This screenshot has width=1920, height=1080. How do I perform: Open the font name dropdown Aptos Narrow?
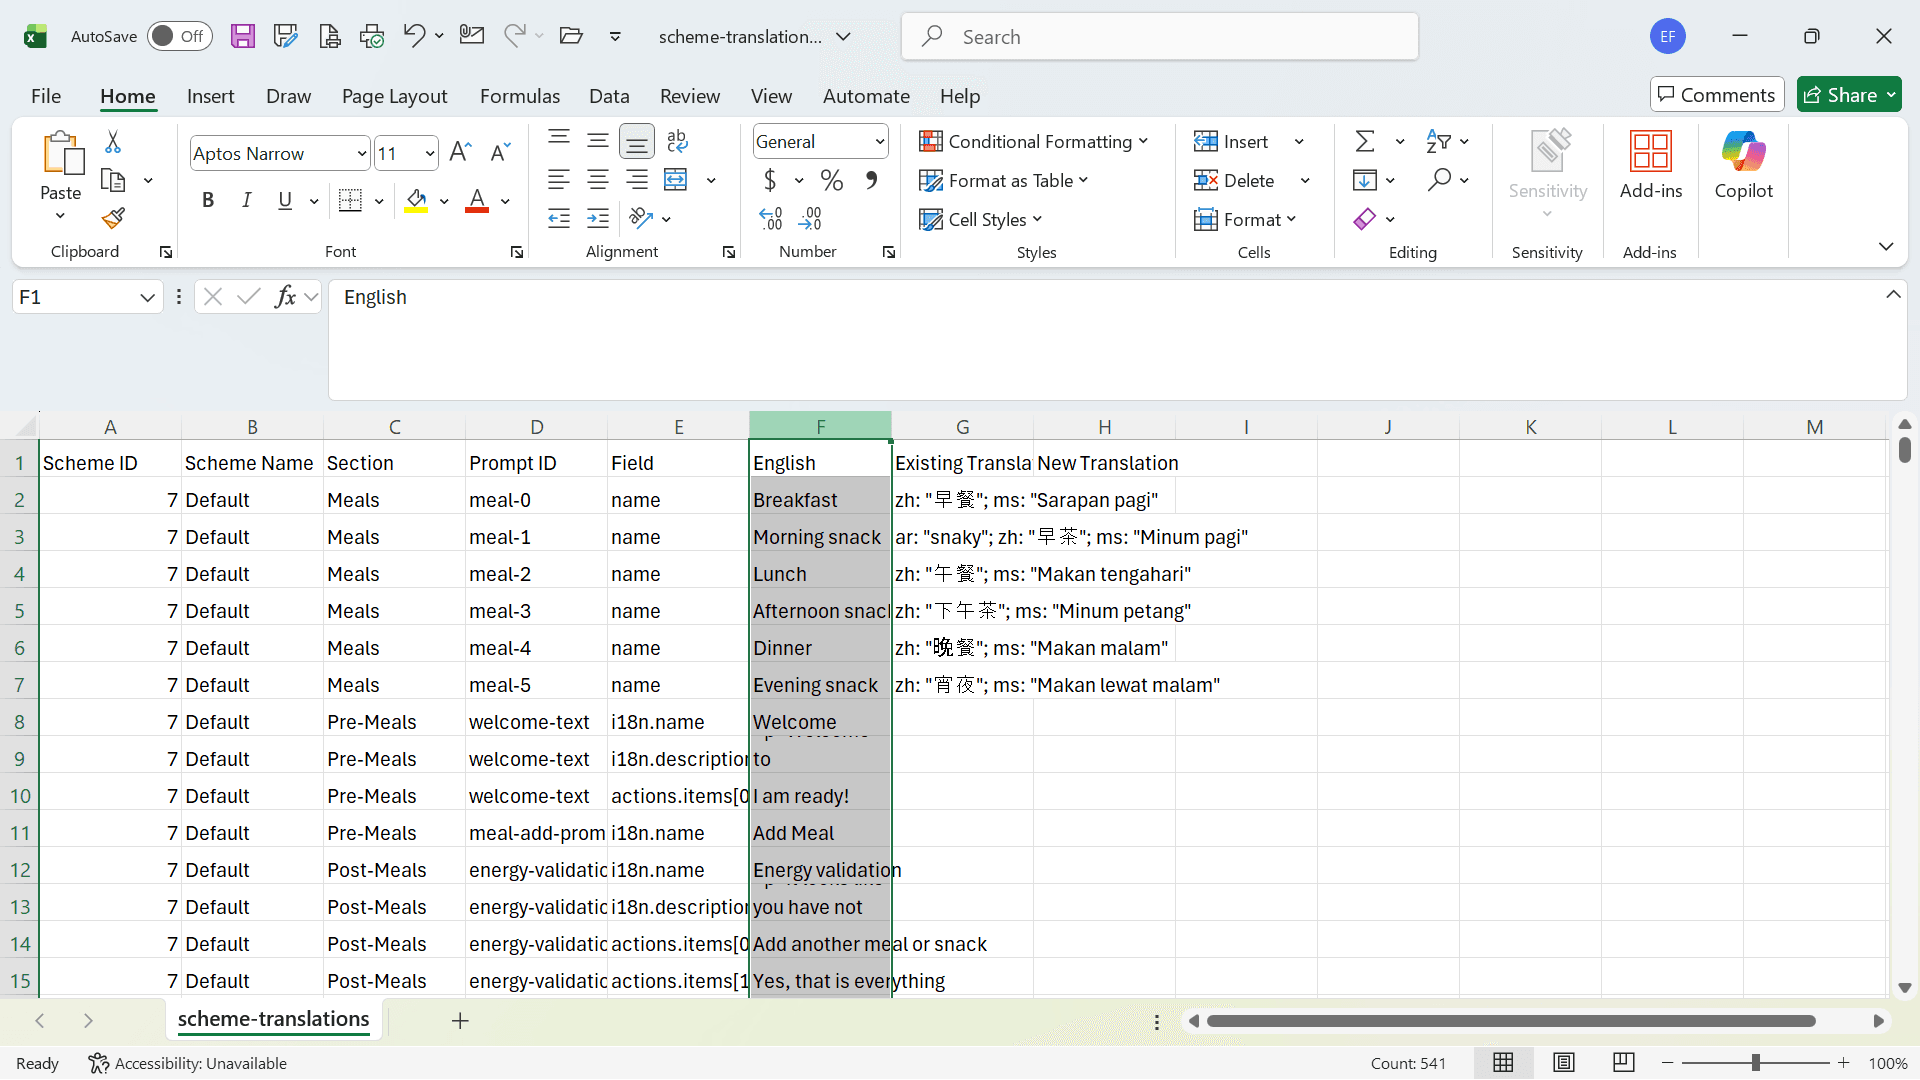362,153
